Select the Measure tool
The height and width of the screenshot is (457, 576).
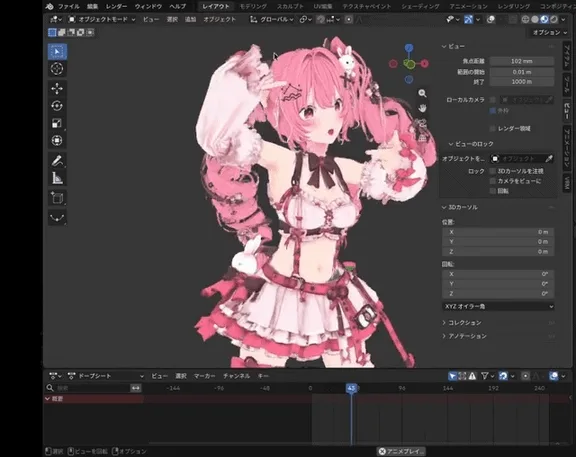point(57,178)
